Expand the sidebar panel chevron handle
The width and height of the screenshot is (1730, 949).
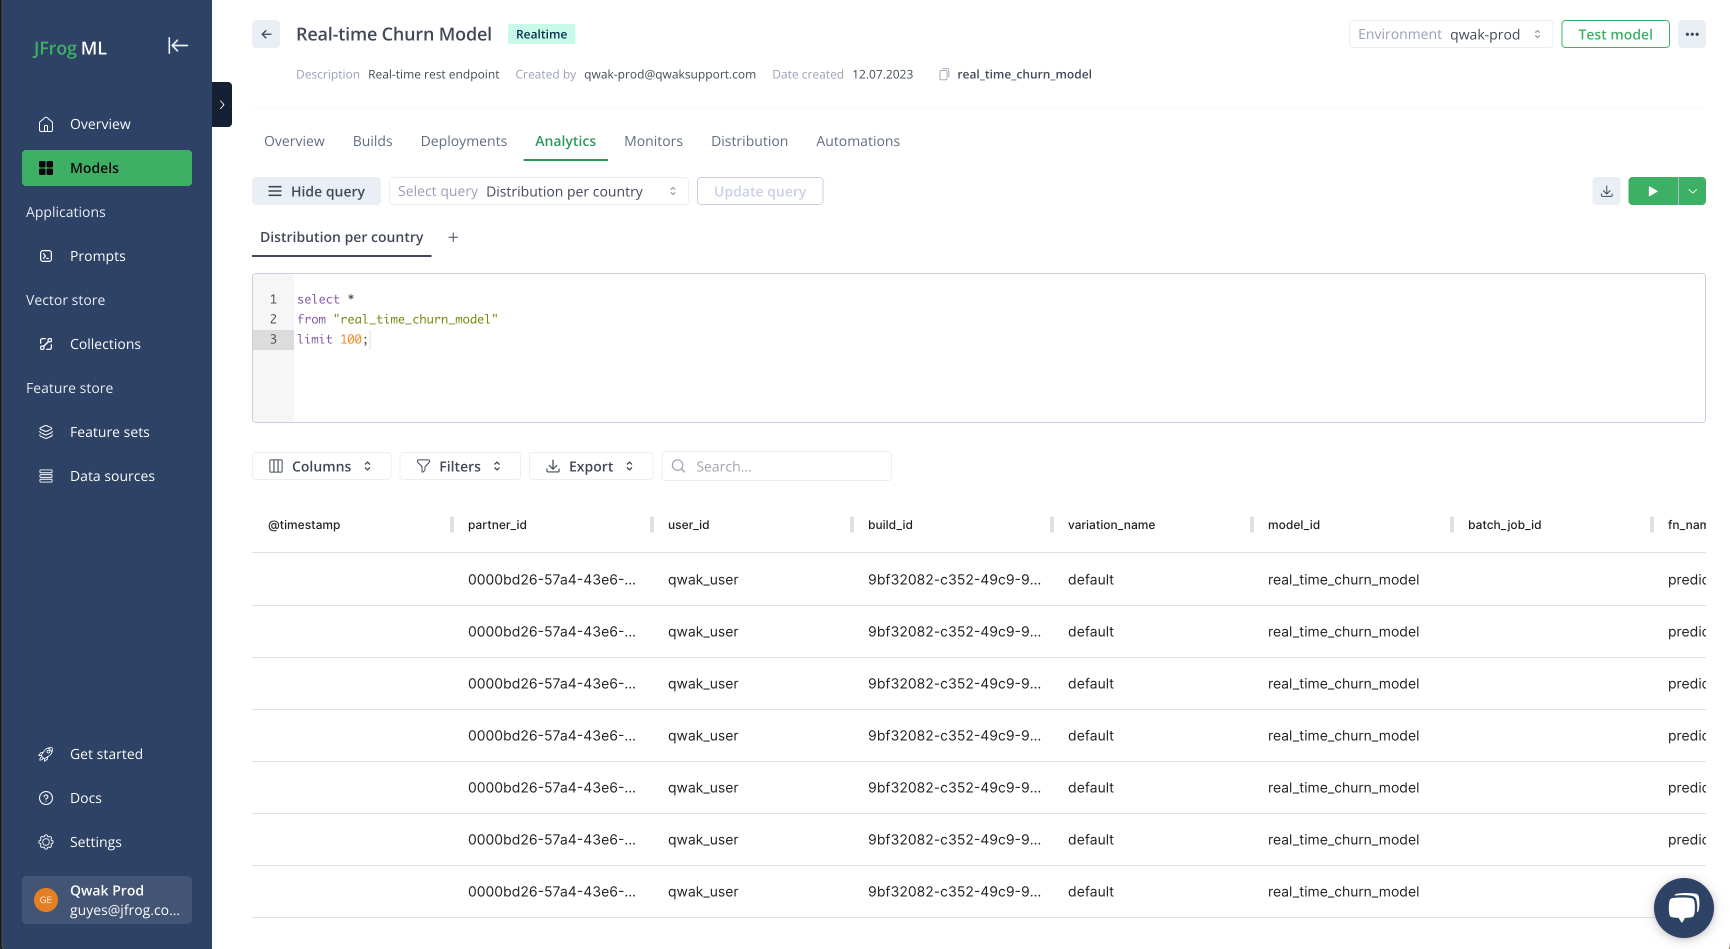[222, 104]
